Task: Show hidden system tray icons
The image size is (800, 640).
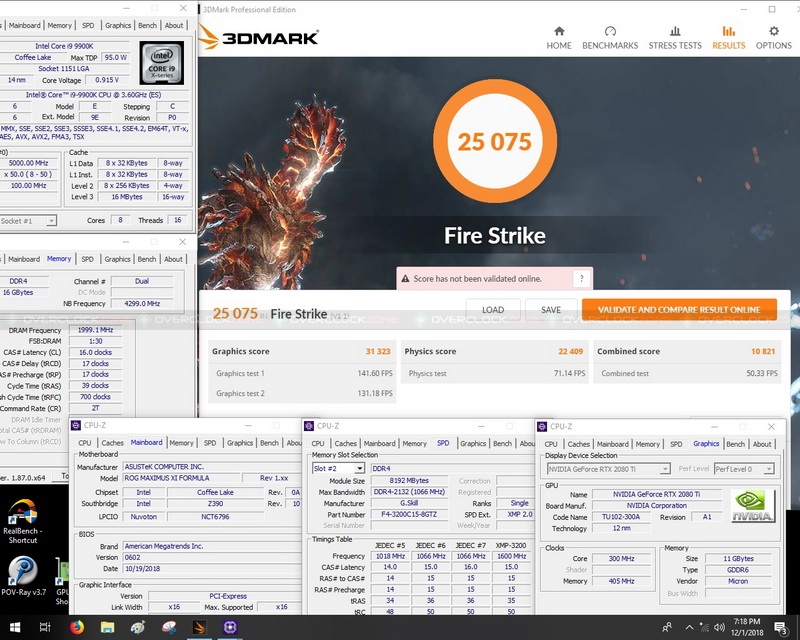Action: tap(689, 627)
